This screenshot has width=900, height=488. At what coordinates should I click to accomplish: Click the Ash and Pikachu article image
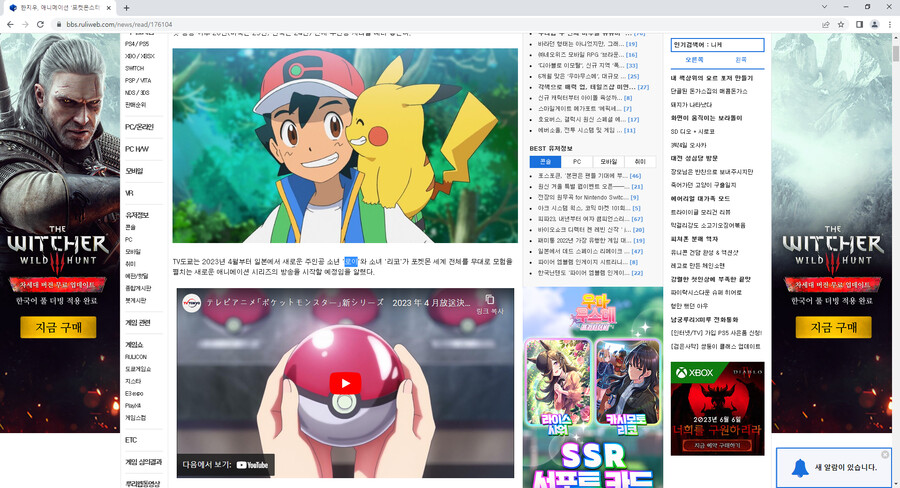[x=345, y=145]
